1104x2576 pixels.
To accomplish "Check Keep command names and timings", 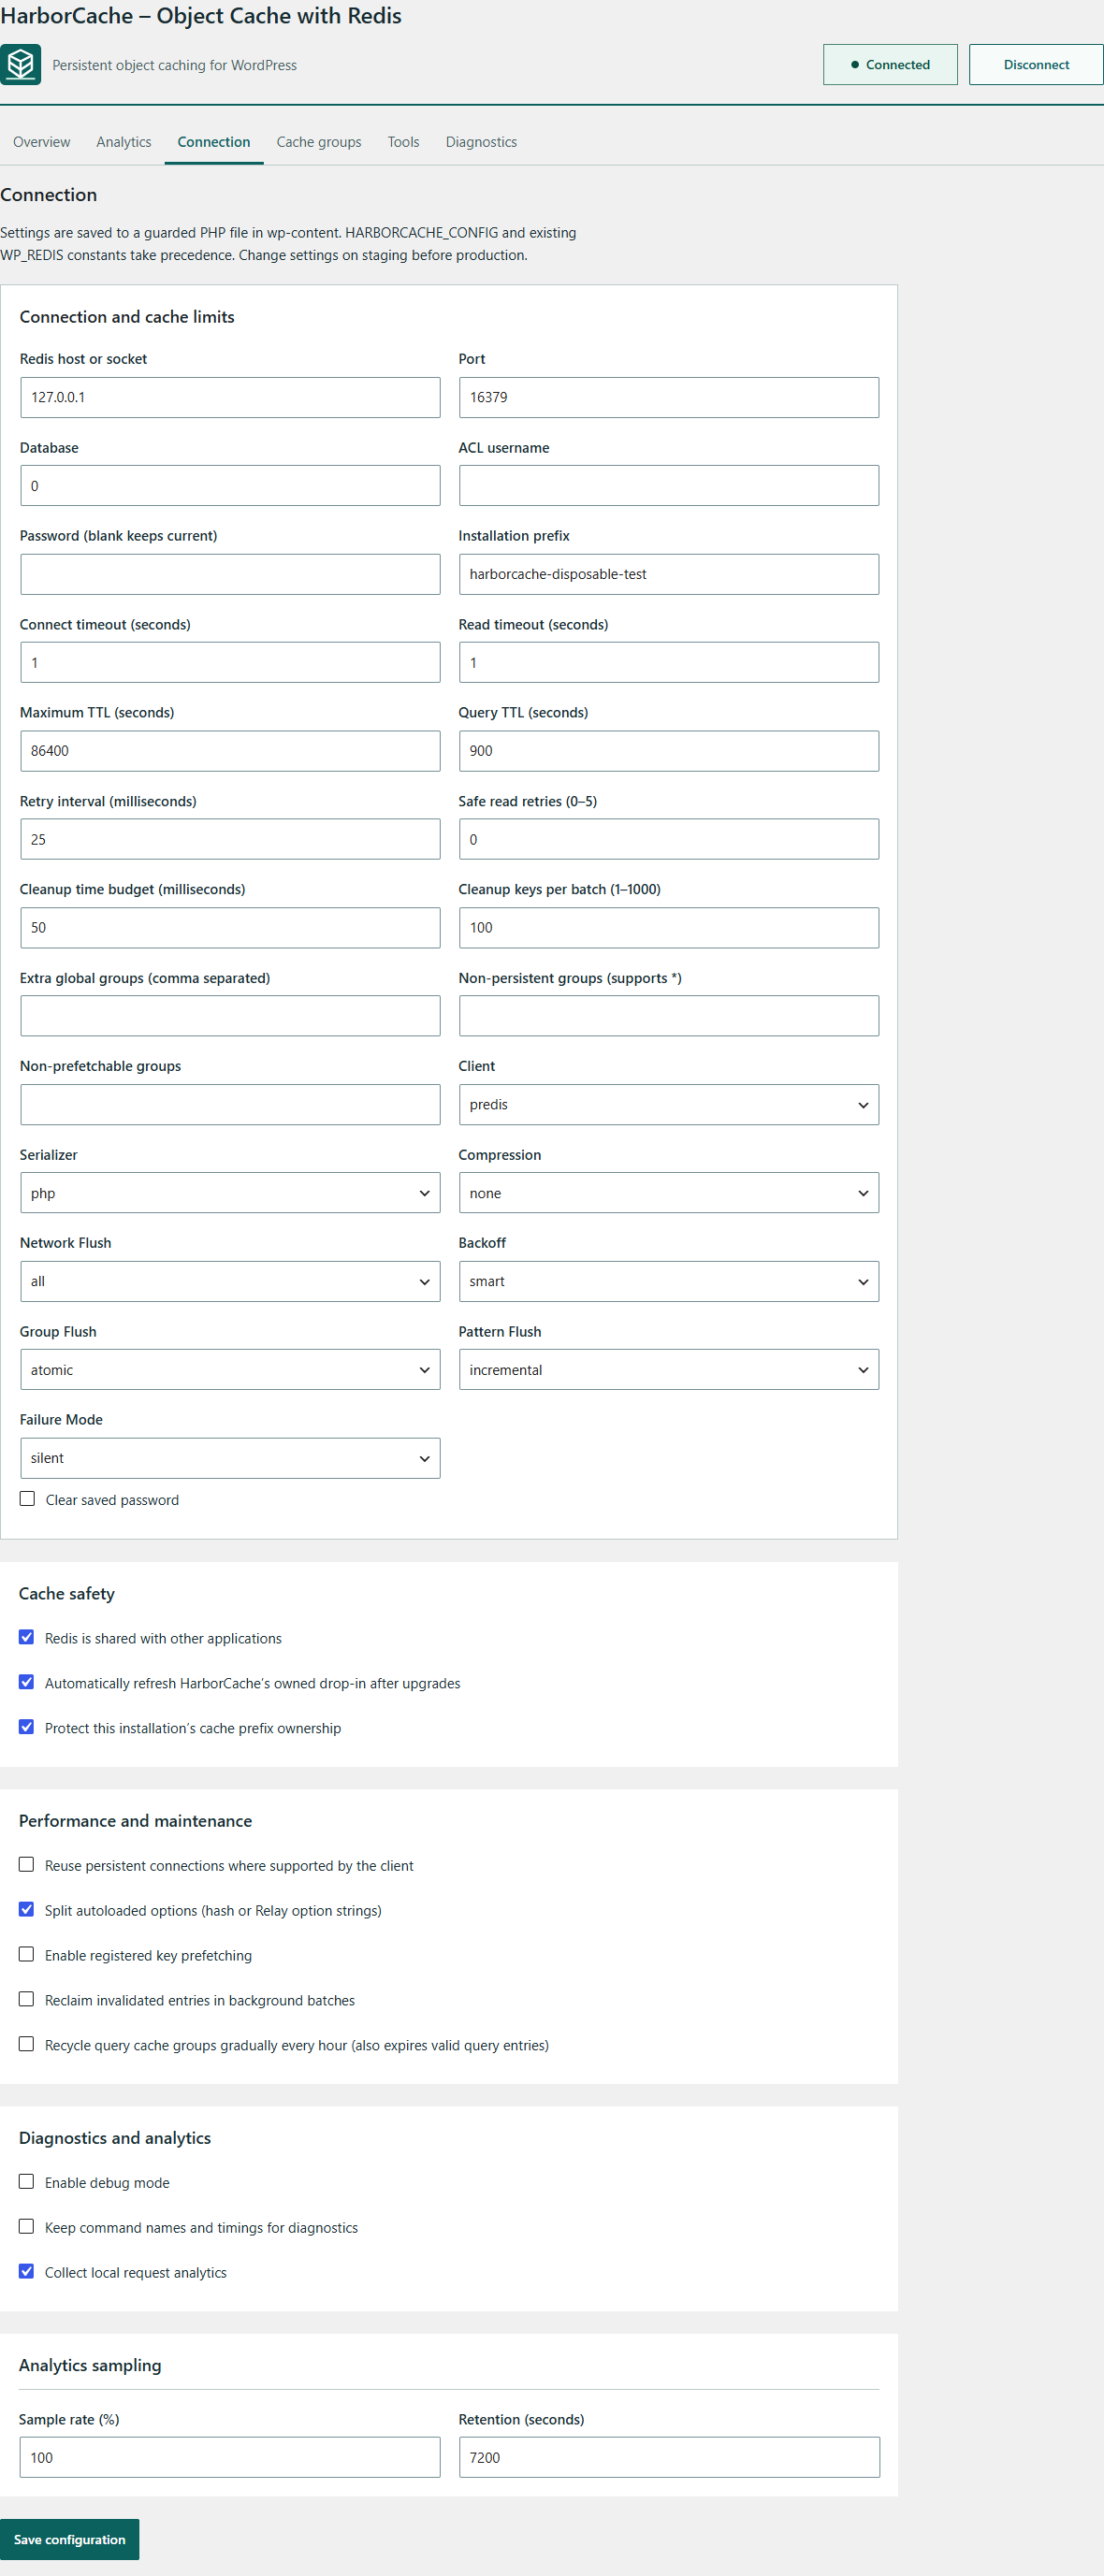I will 26,2226.
